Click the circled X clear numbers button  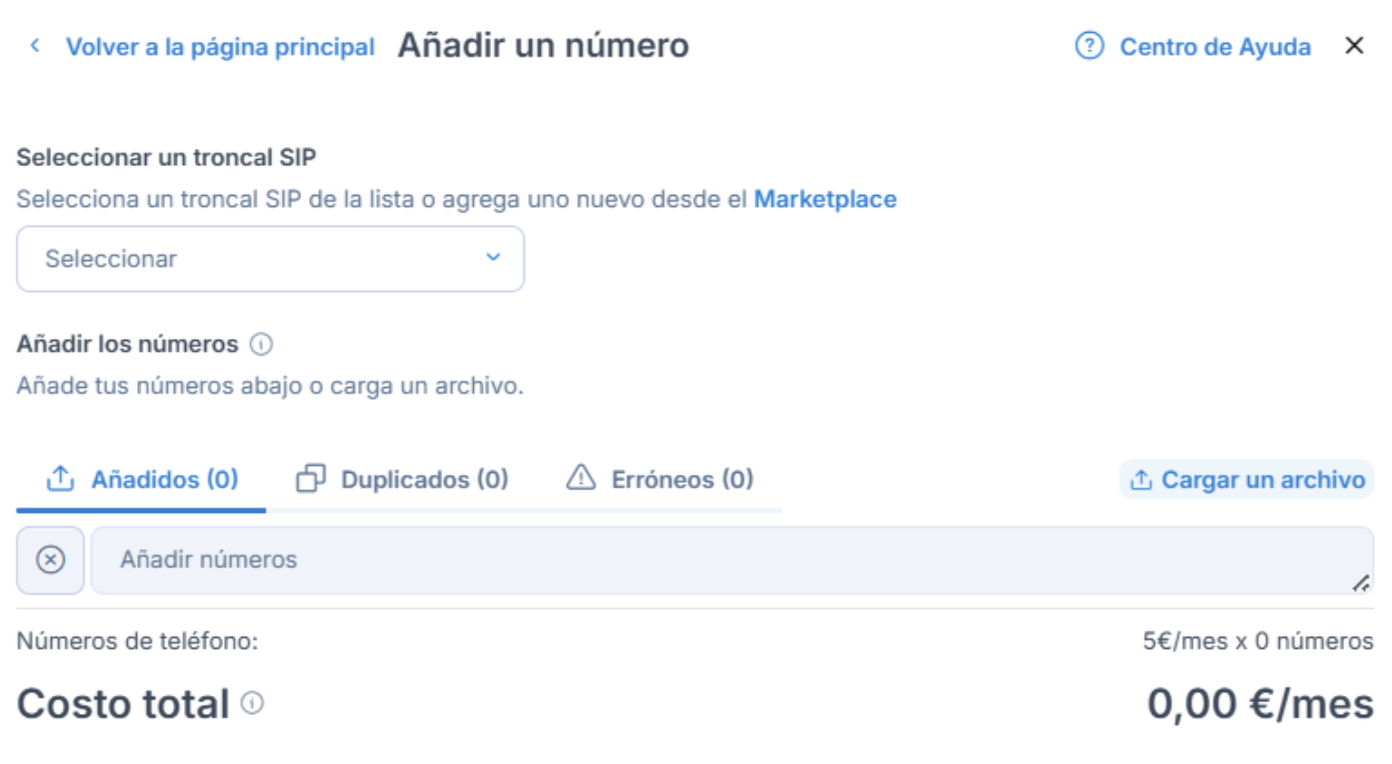[50, 560]
